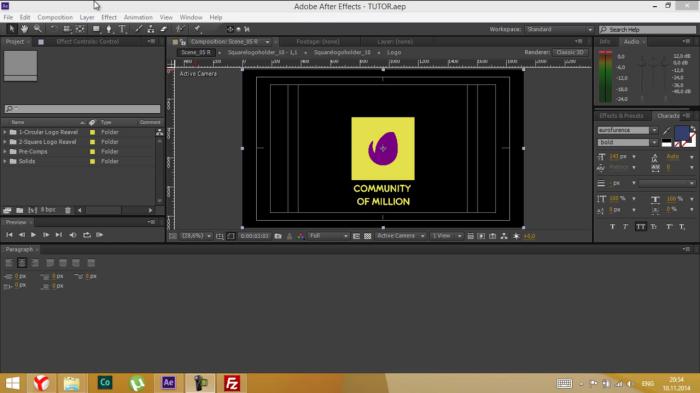Delete selected item with trash icon
Image resolution: width=700 pixels, height=393 pixels.
[x=68, y=210]
